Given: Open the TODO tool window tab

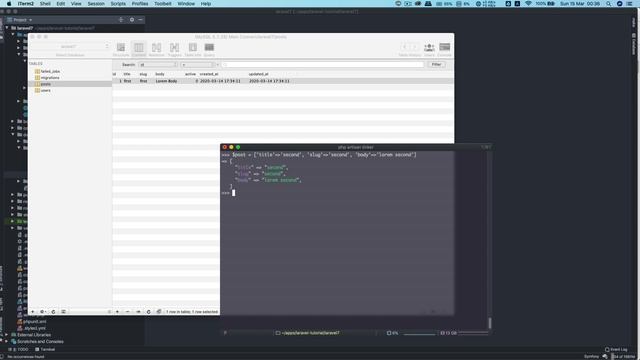Looking at the screenshot, I should point(19,349).
